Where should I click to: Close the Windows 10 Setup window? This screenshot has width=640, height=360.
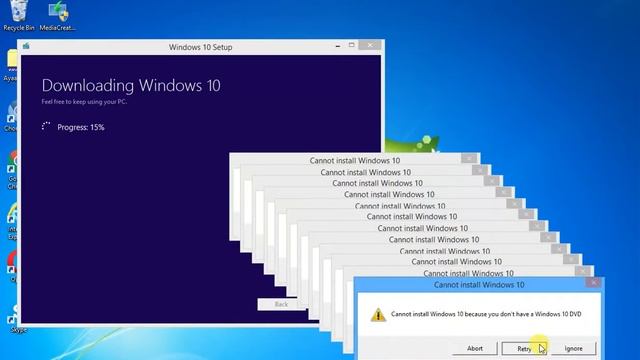(x=370, y=45)
